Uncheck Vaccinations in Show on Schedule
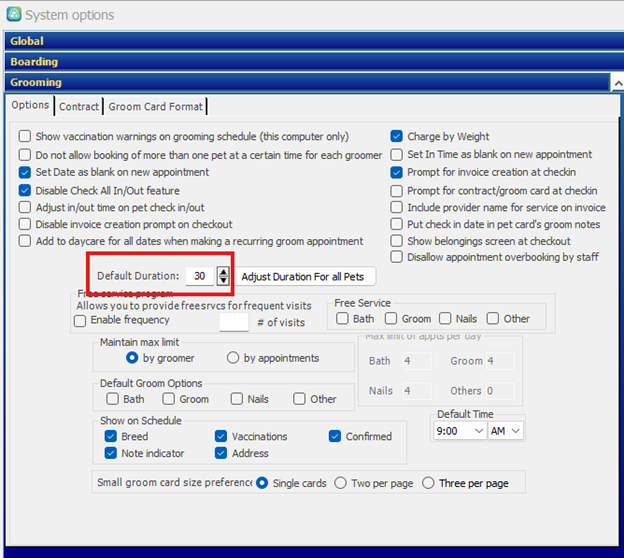 (x=221, y=436)
